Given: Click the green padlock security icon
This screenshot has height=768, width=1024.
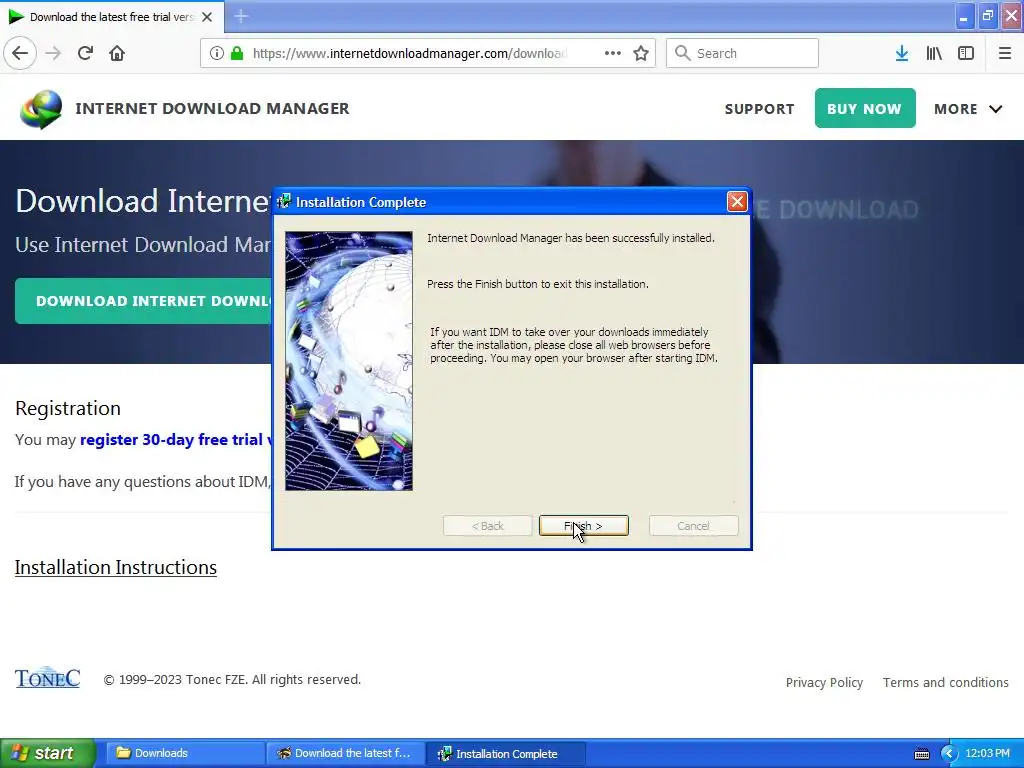Looking at the screenshot, I should (237, 53).
